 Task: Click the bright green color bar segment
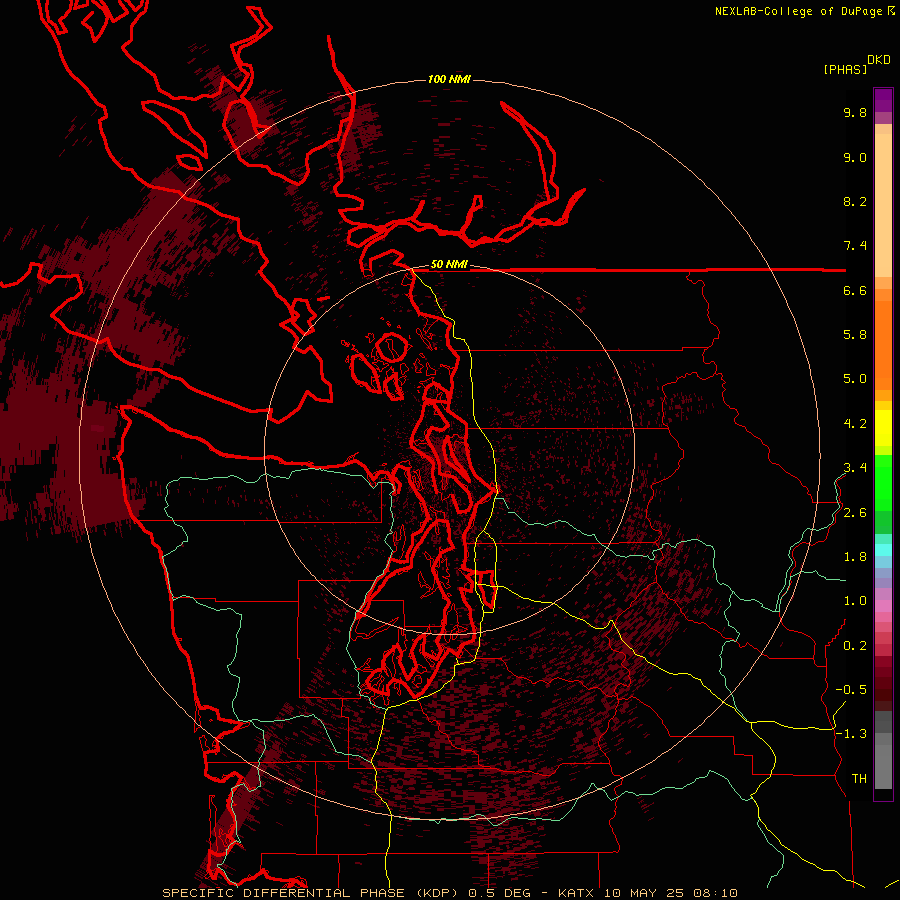coord(883,483)
